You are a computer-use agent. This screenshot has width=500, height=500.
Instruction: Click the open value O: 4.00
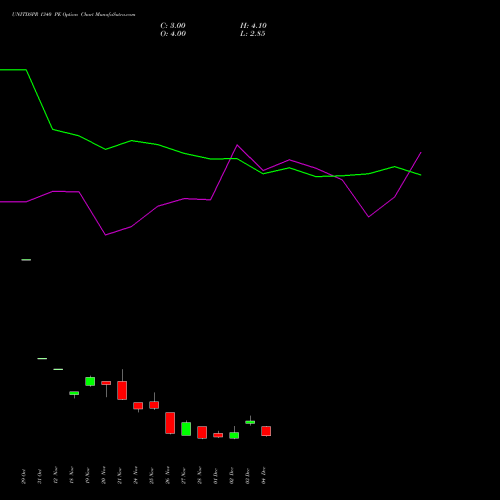click(x=173, y=34)
